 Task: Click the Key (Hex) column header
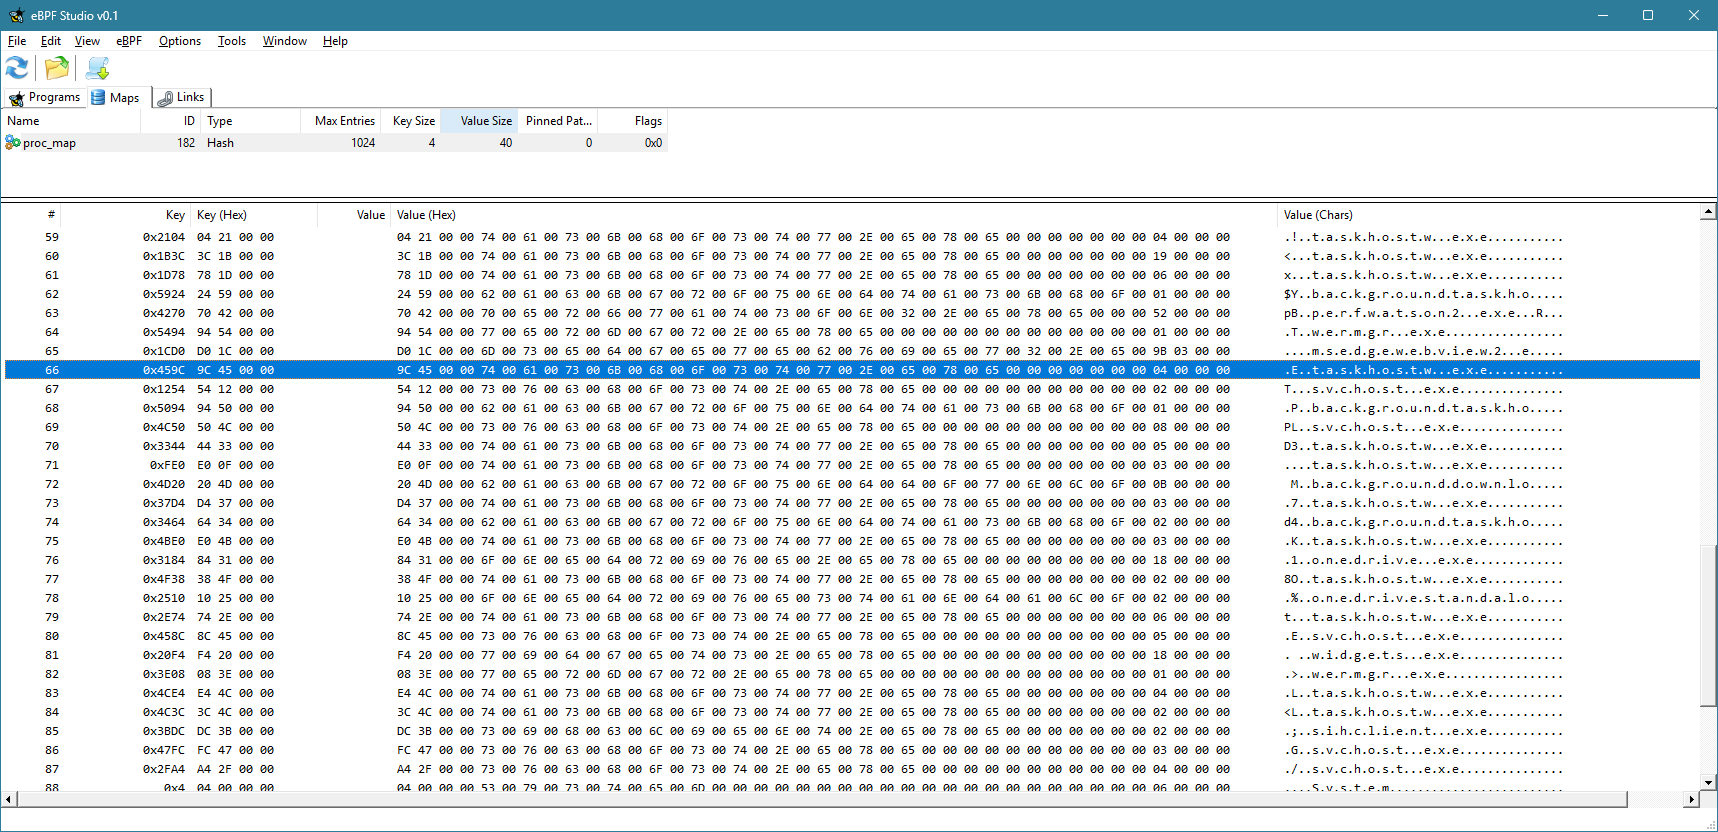[222, 215]
